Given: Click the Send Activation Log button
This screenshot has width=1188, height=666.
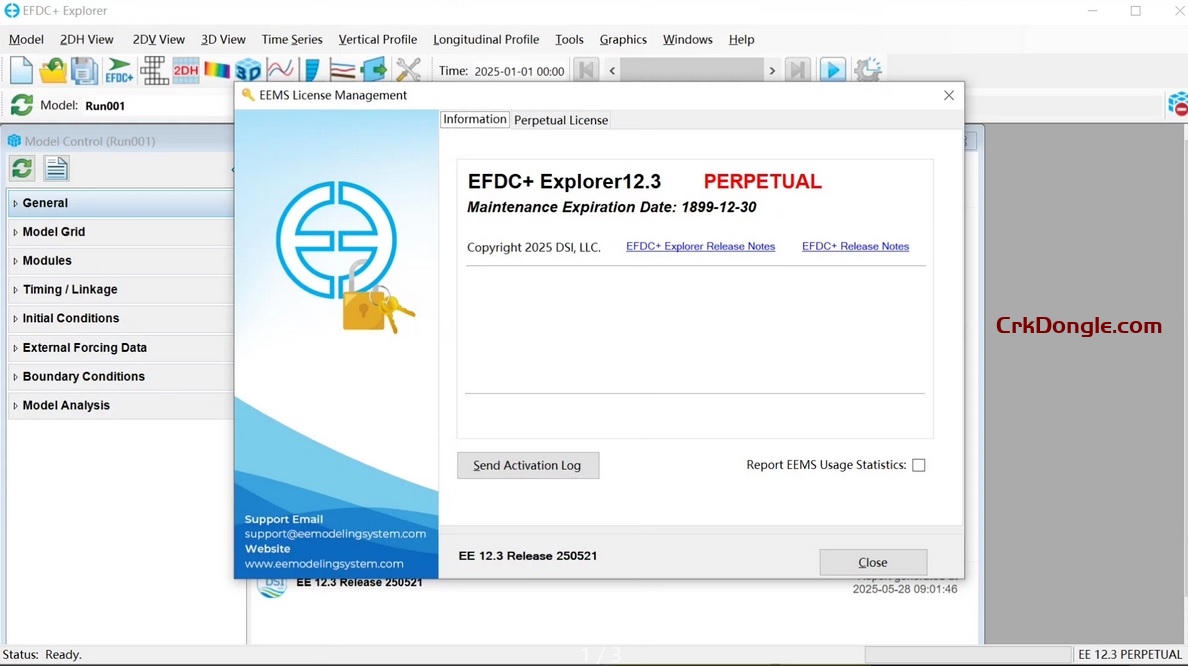Looking at the screenshot, I should 528,465.
